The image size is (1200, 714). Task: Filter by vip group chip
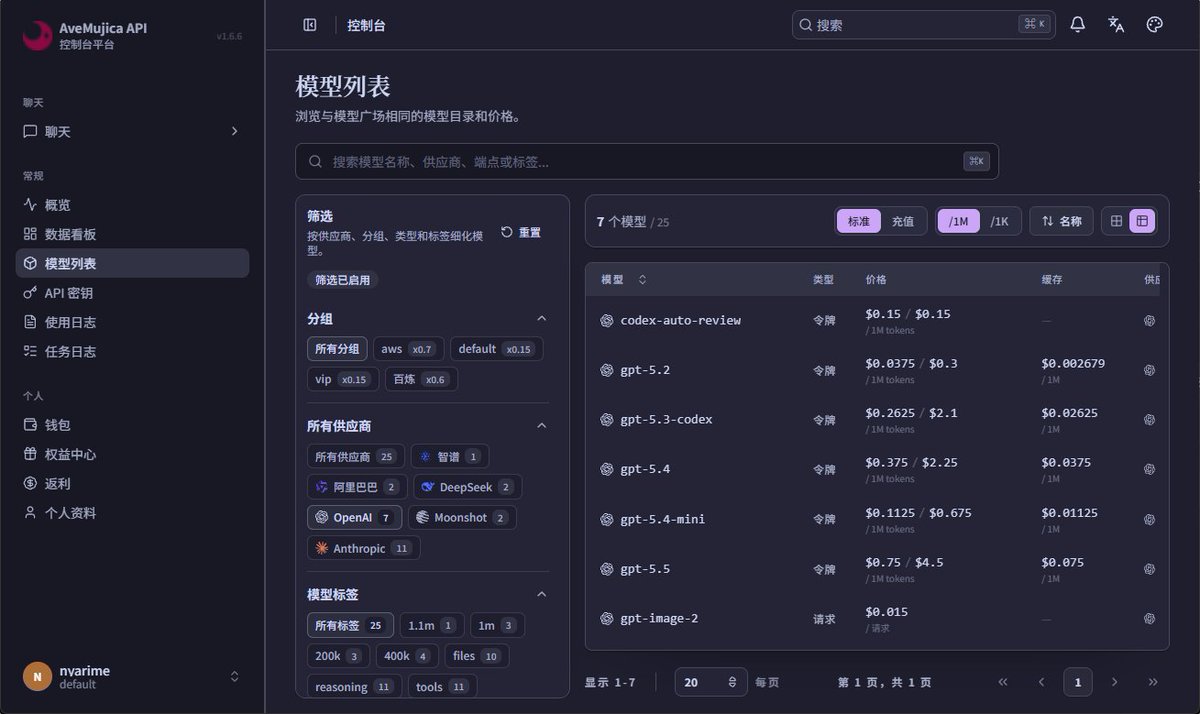click(341, 379)
